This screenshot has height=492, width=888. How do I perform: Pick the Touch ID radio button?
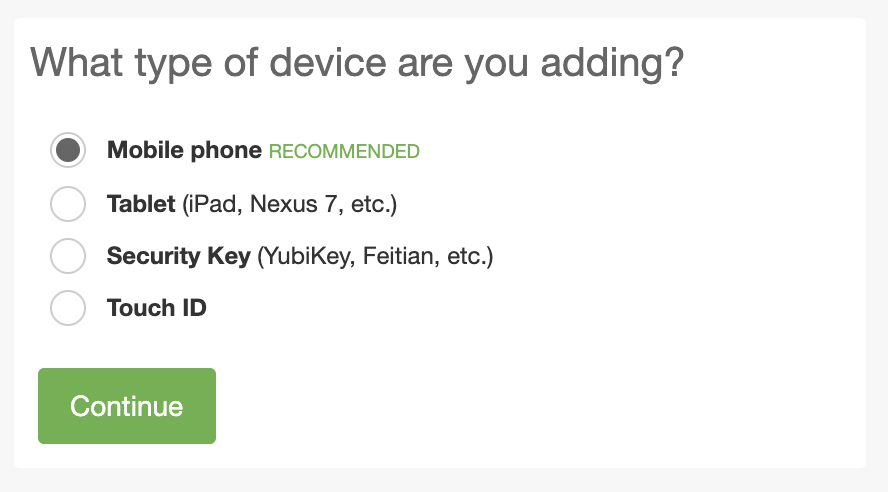pos(68,308)
